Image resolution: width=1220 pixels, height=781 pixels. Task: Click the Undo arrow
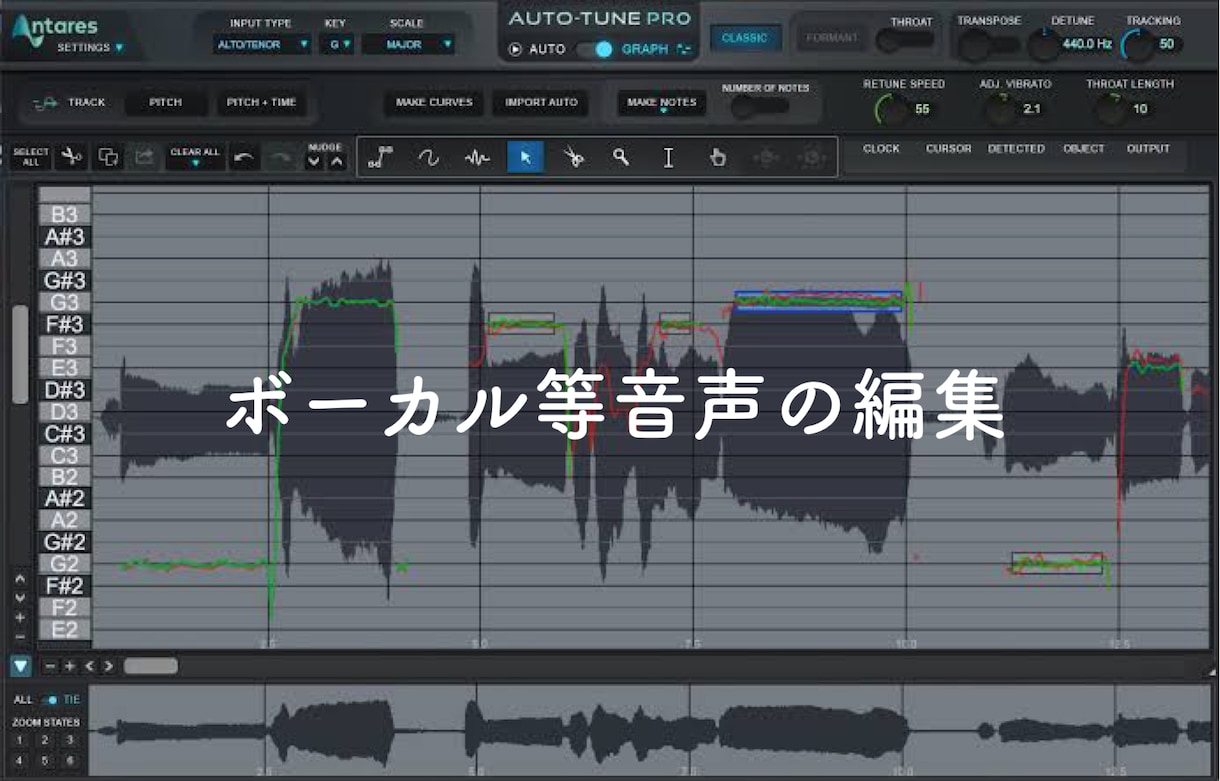click(244, 157)
